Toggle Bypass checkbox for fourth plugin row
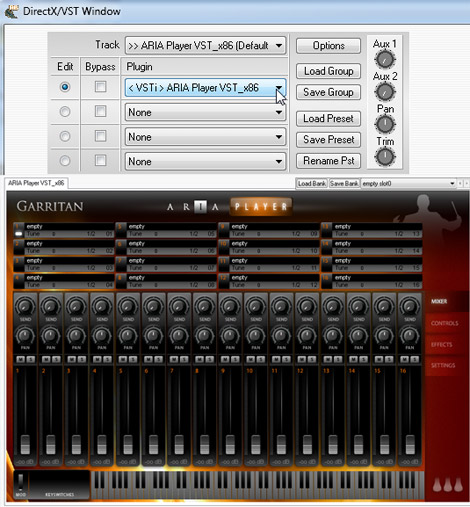This screenshot has height=507, width=470. (100, 161)
